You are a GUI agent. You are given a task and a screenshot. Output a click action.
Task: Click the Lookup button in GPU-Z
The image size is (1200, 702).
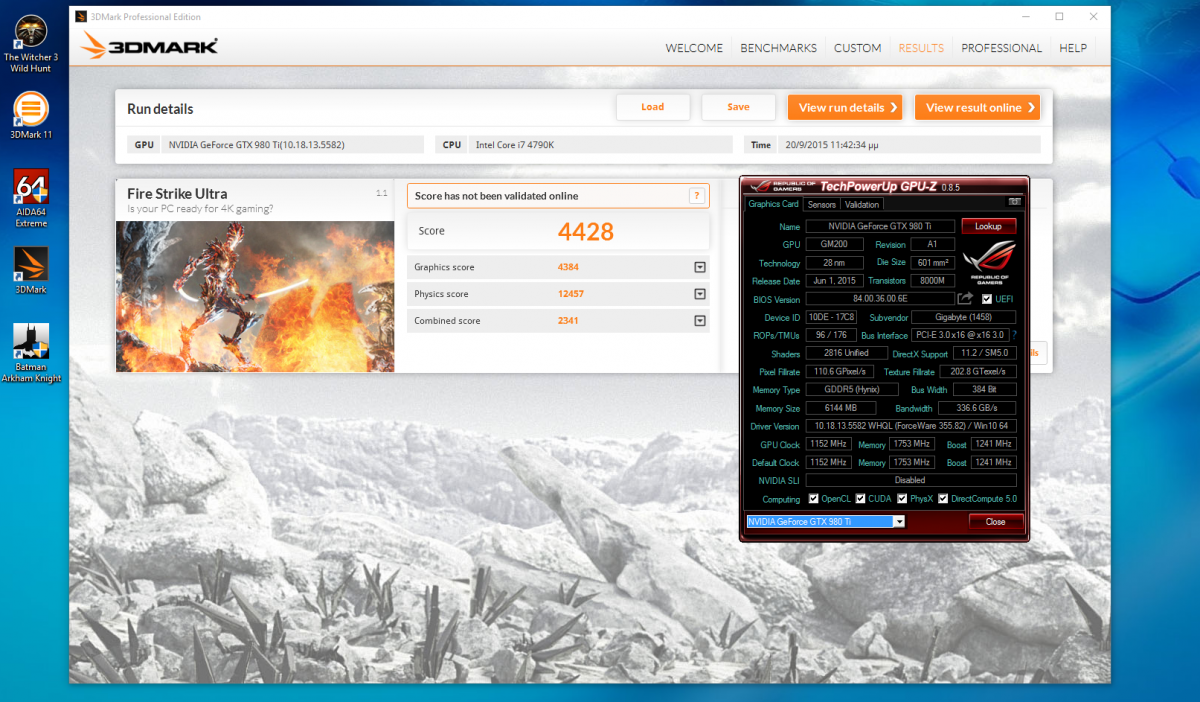pos(989,226)
